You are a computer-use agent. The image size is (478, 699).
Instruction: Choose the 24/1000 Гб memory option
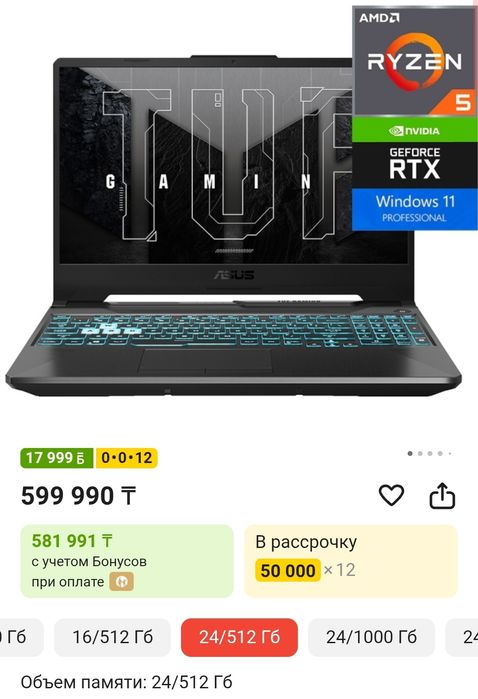[x=371, y=637]
